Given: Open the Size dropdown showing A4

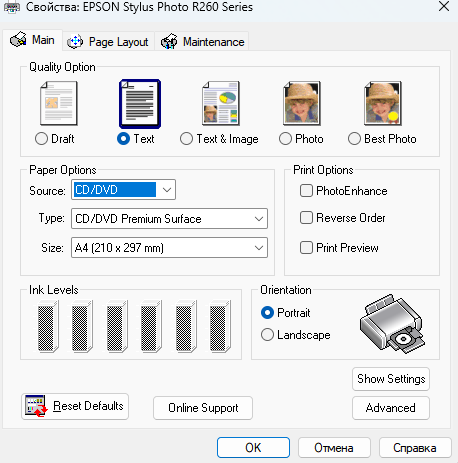Looking at the screenshot, I should click(169, 248).
